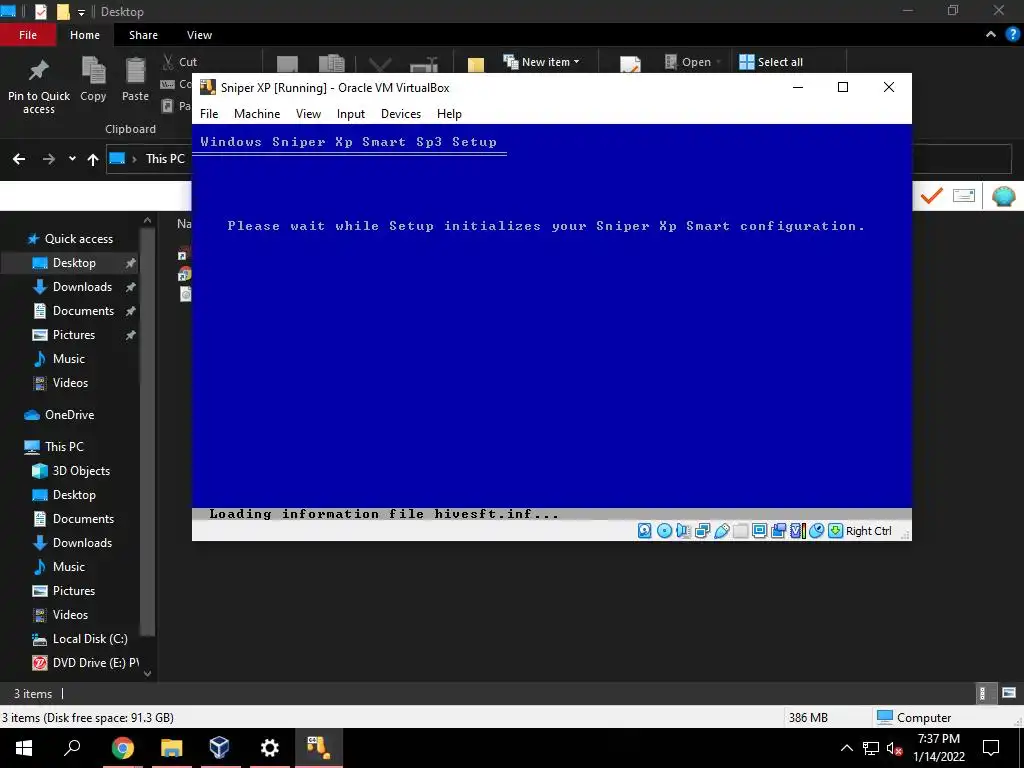Screen dimensions: 1024x768
Task: Collapse the Explorer ribbon with the chevron
Action: (x=991, y=35)
